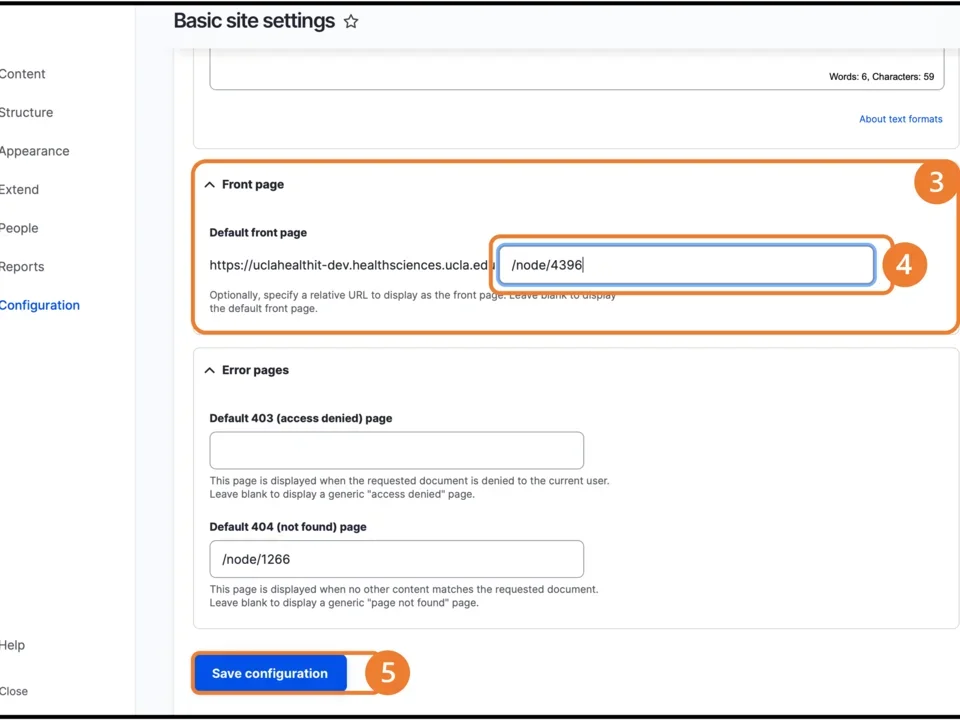Click the Front page section heading

click(x=252, y=184)
